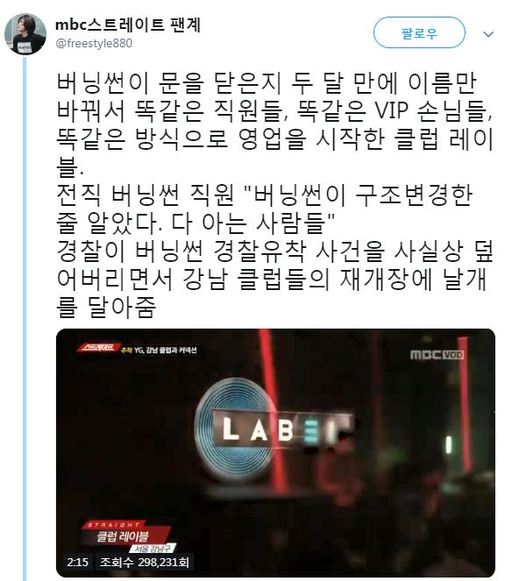Click the quoted 전직 버닝썬 직원 line
This screenshot has width=512, height=581.
coord(265,208)
